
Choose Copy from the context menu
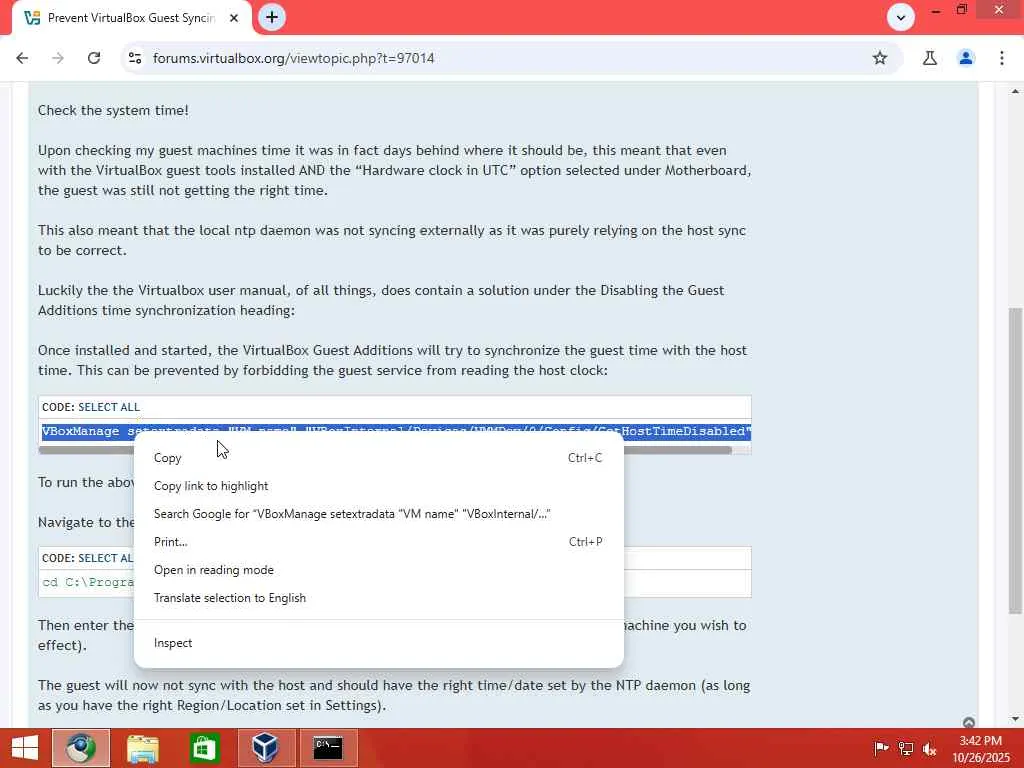(378, 458)
